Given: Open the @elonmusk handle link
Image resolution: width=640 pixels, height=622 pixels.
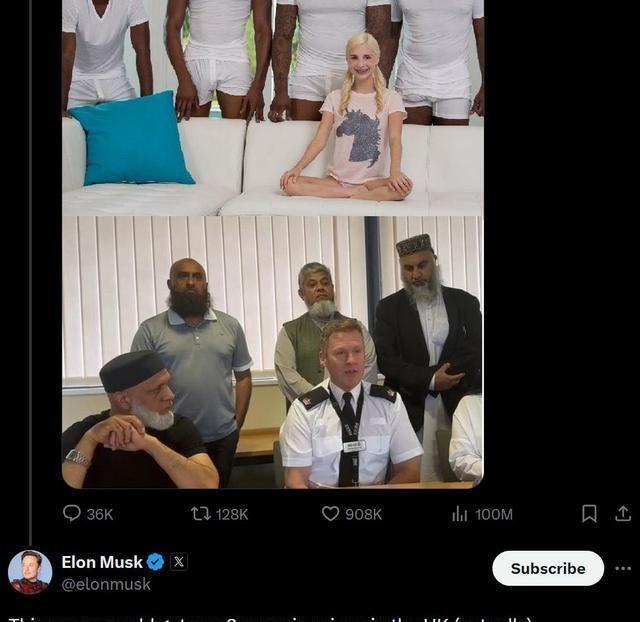Looking at the screenshot, I should tap(106, 584).
